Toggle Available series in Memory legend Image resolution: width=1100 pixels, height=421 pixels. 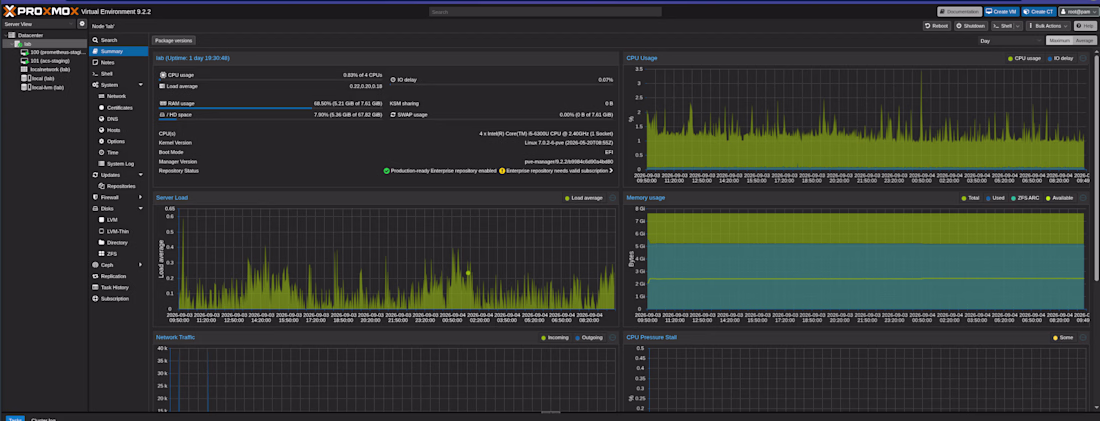tap(1059, 198)
